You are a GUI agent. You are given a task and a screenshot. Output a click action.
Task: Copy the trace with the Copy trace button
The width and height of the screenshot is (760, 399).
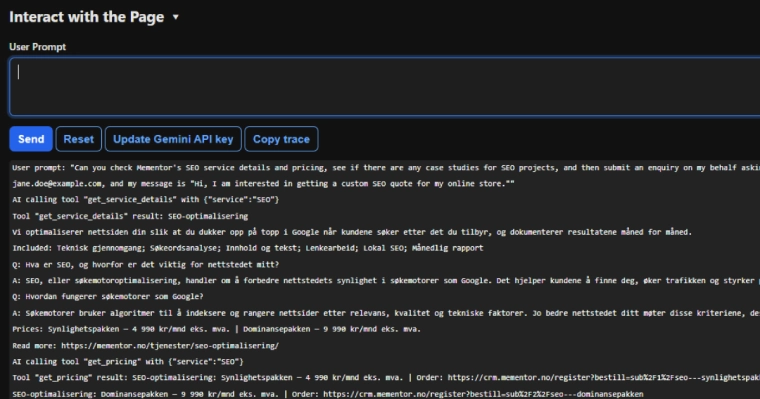[281, 139]
